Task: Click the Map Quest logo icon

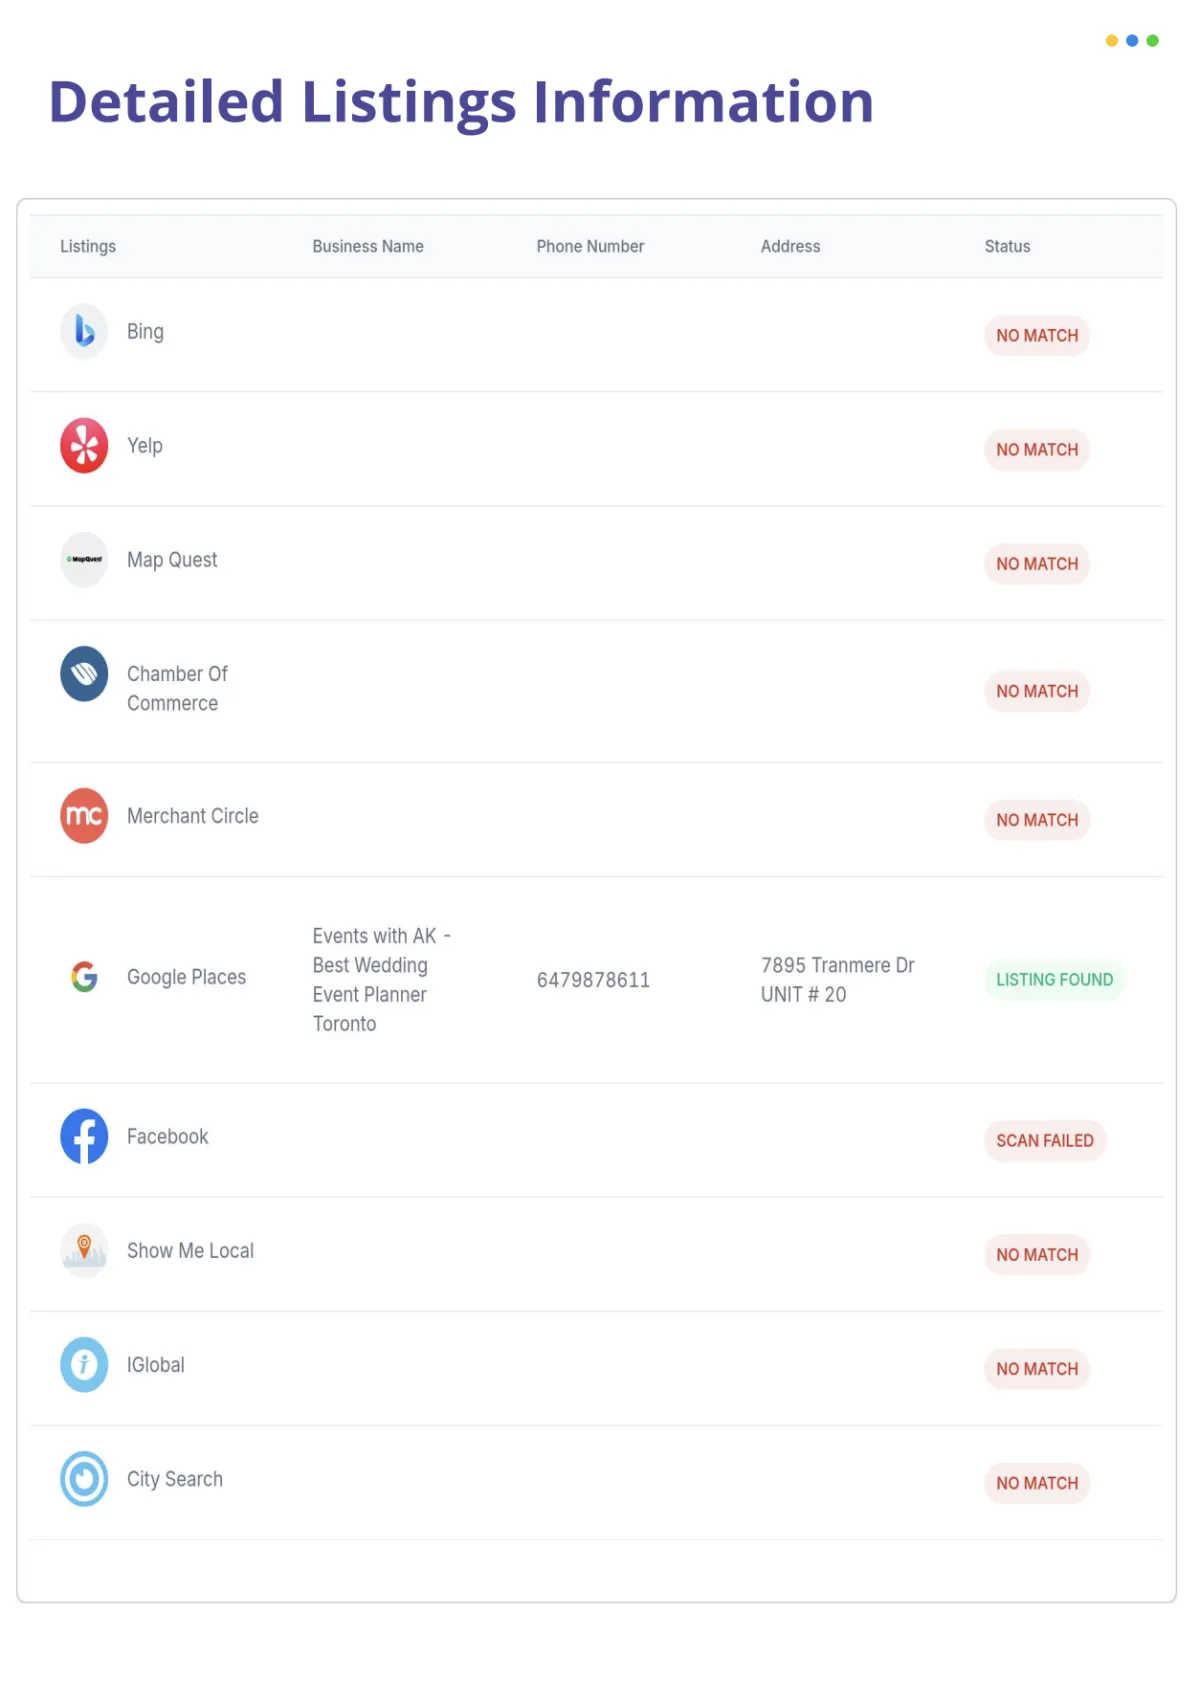Action: (84, 559)
